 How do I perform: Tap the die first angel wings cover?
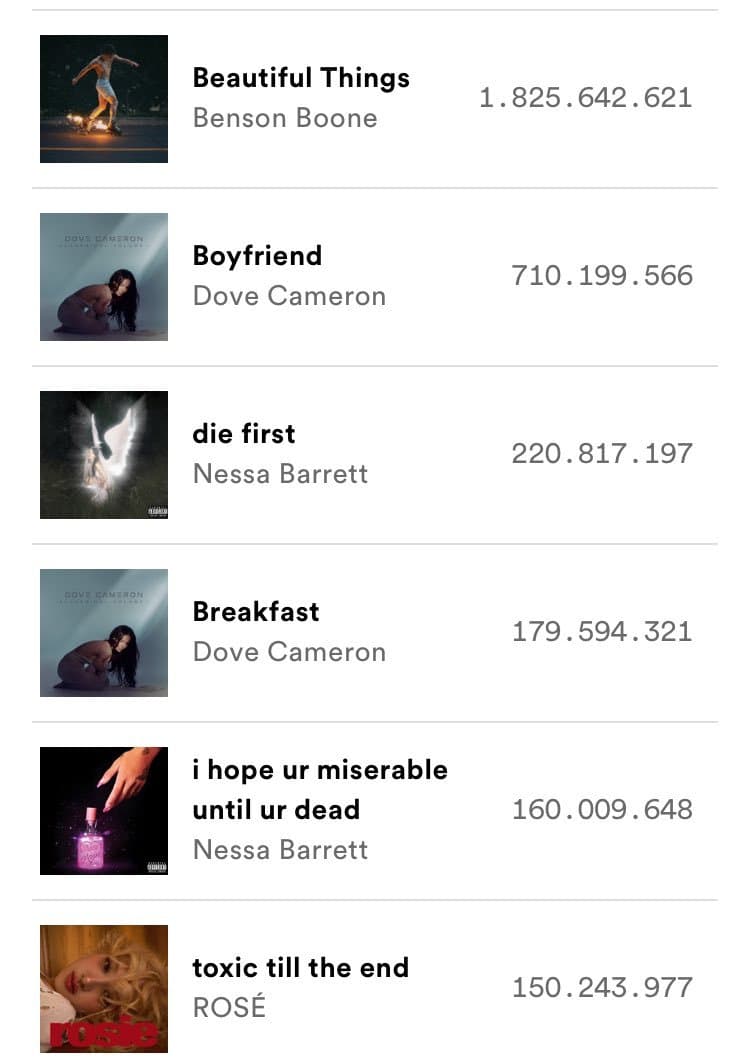104,455
